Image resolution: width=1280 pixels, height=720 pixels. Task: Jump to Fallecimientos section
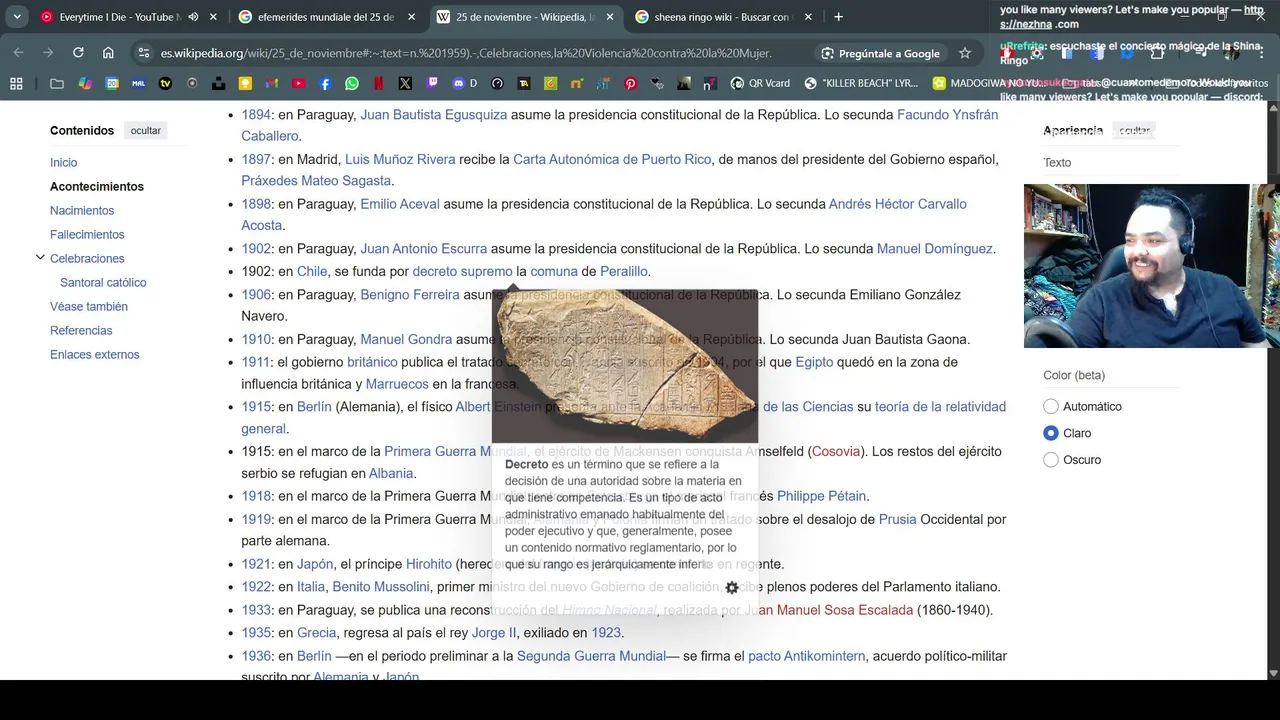click(87, 234)
